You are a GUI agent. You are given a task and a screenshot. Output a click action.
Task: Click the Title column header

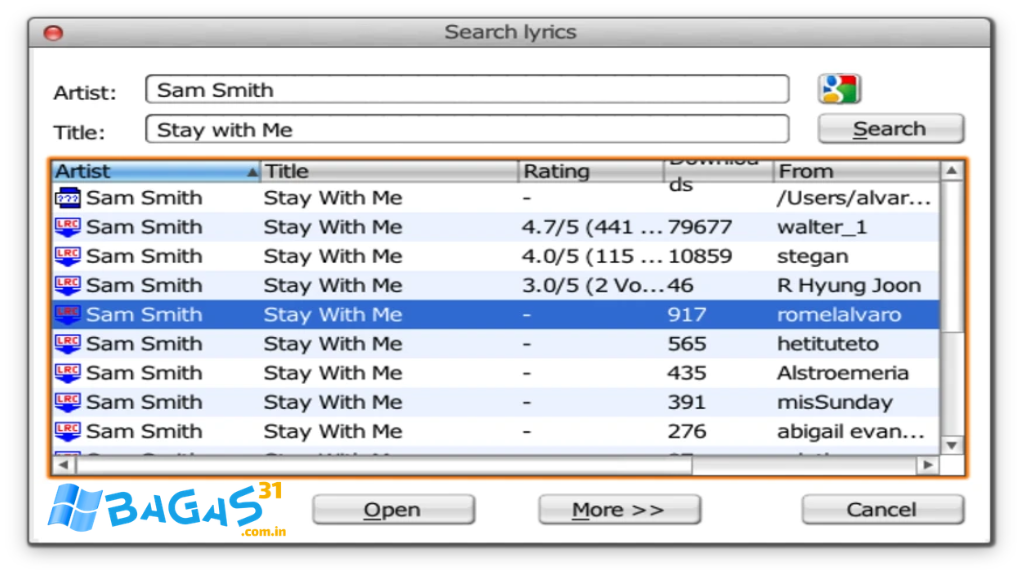coord(388,171)
